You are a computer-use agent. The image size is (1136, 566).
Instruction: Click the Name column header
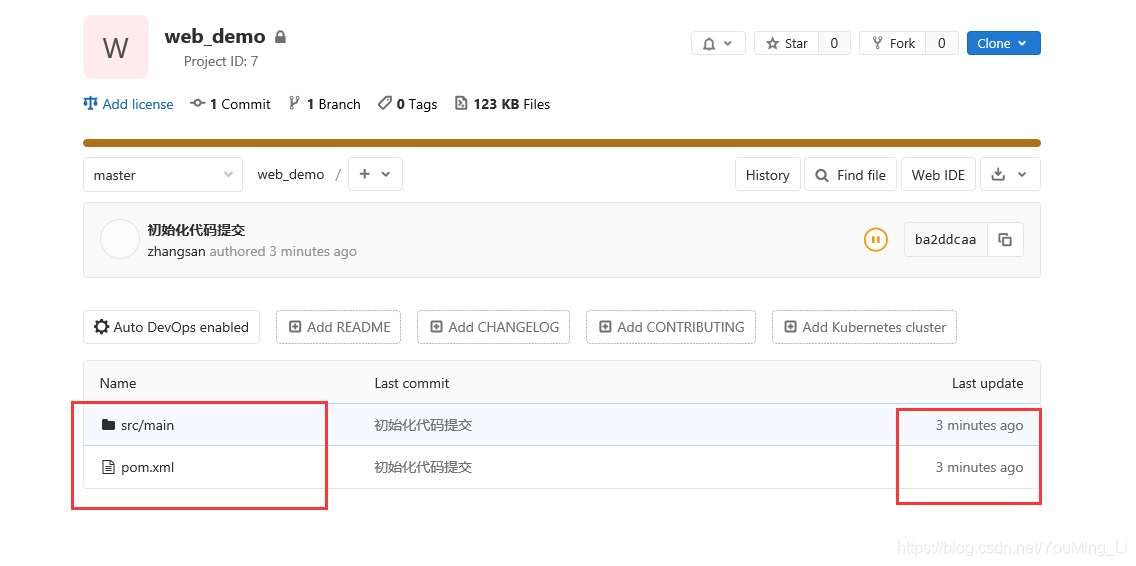[117, 383]
